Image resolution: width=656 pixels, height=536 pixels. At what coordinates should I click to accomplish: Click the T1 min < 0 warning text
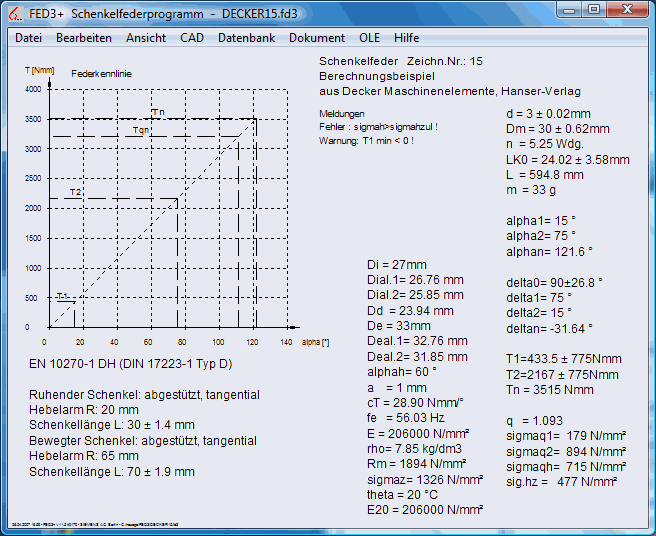coord(366,140)
